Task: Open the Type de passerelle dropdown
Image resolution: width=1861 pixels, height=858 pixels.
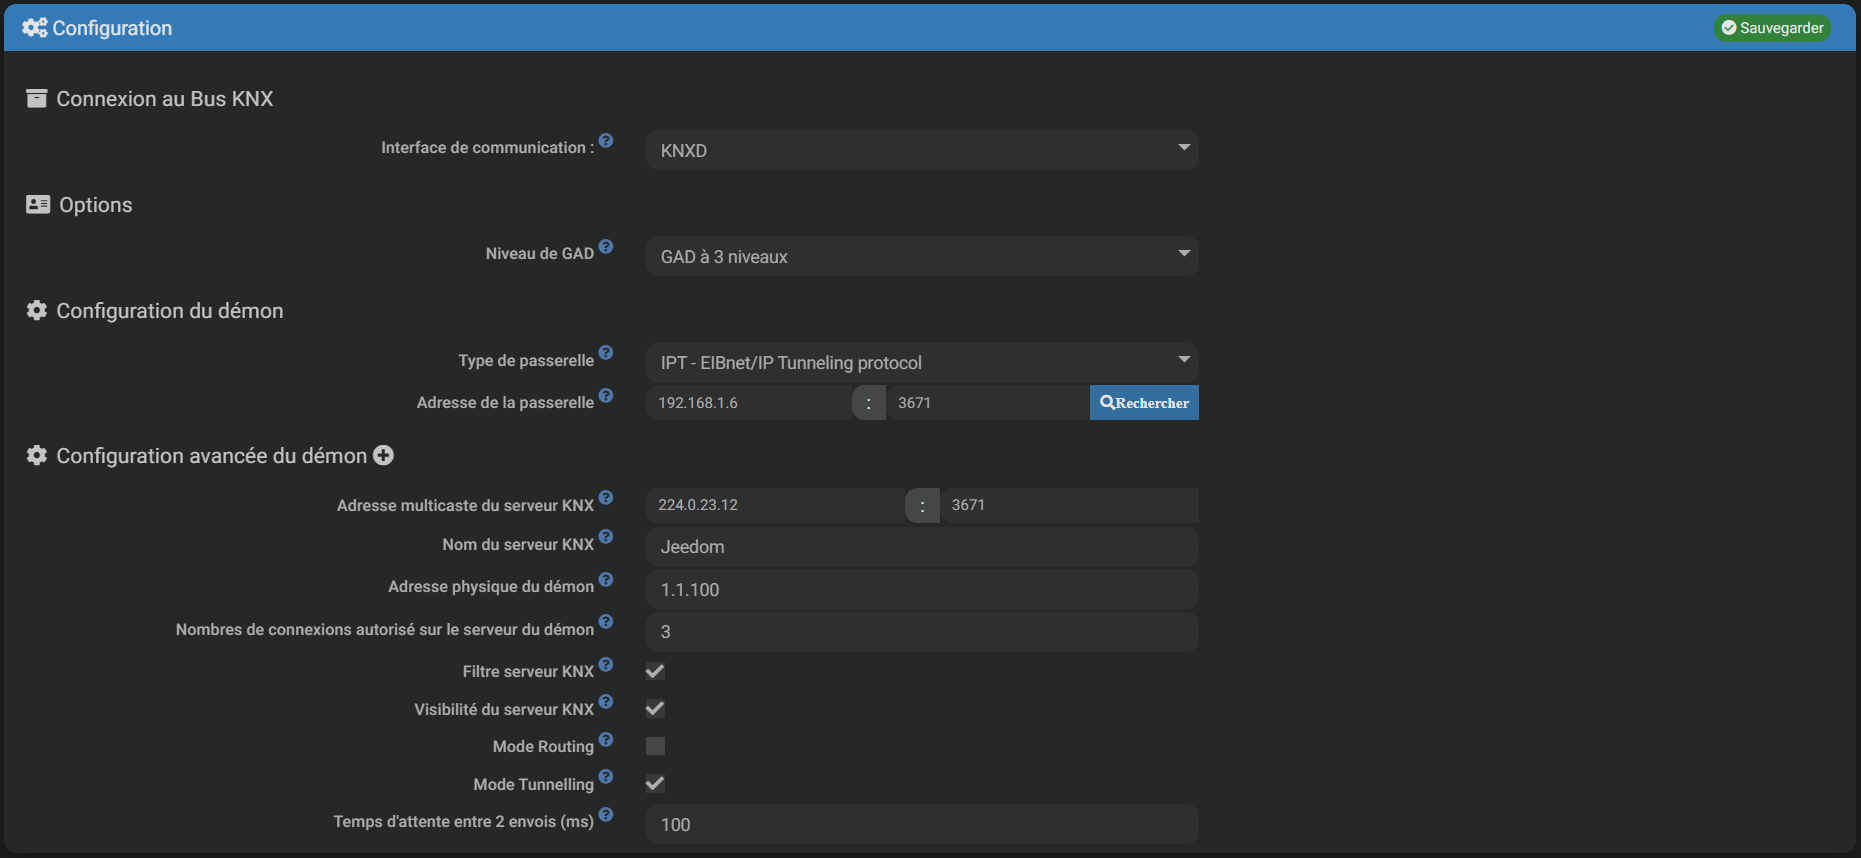Action: point(921,362)
